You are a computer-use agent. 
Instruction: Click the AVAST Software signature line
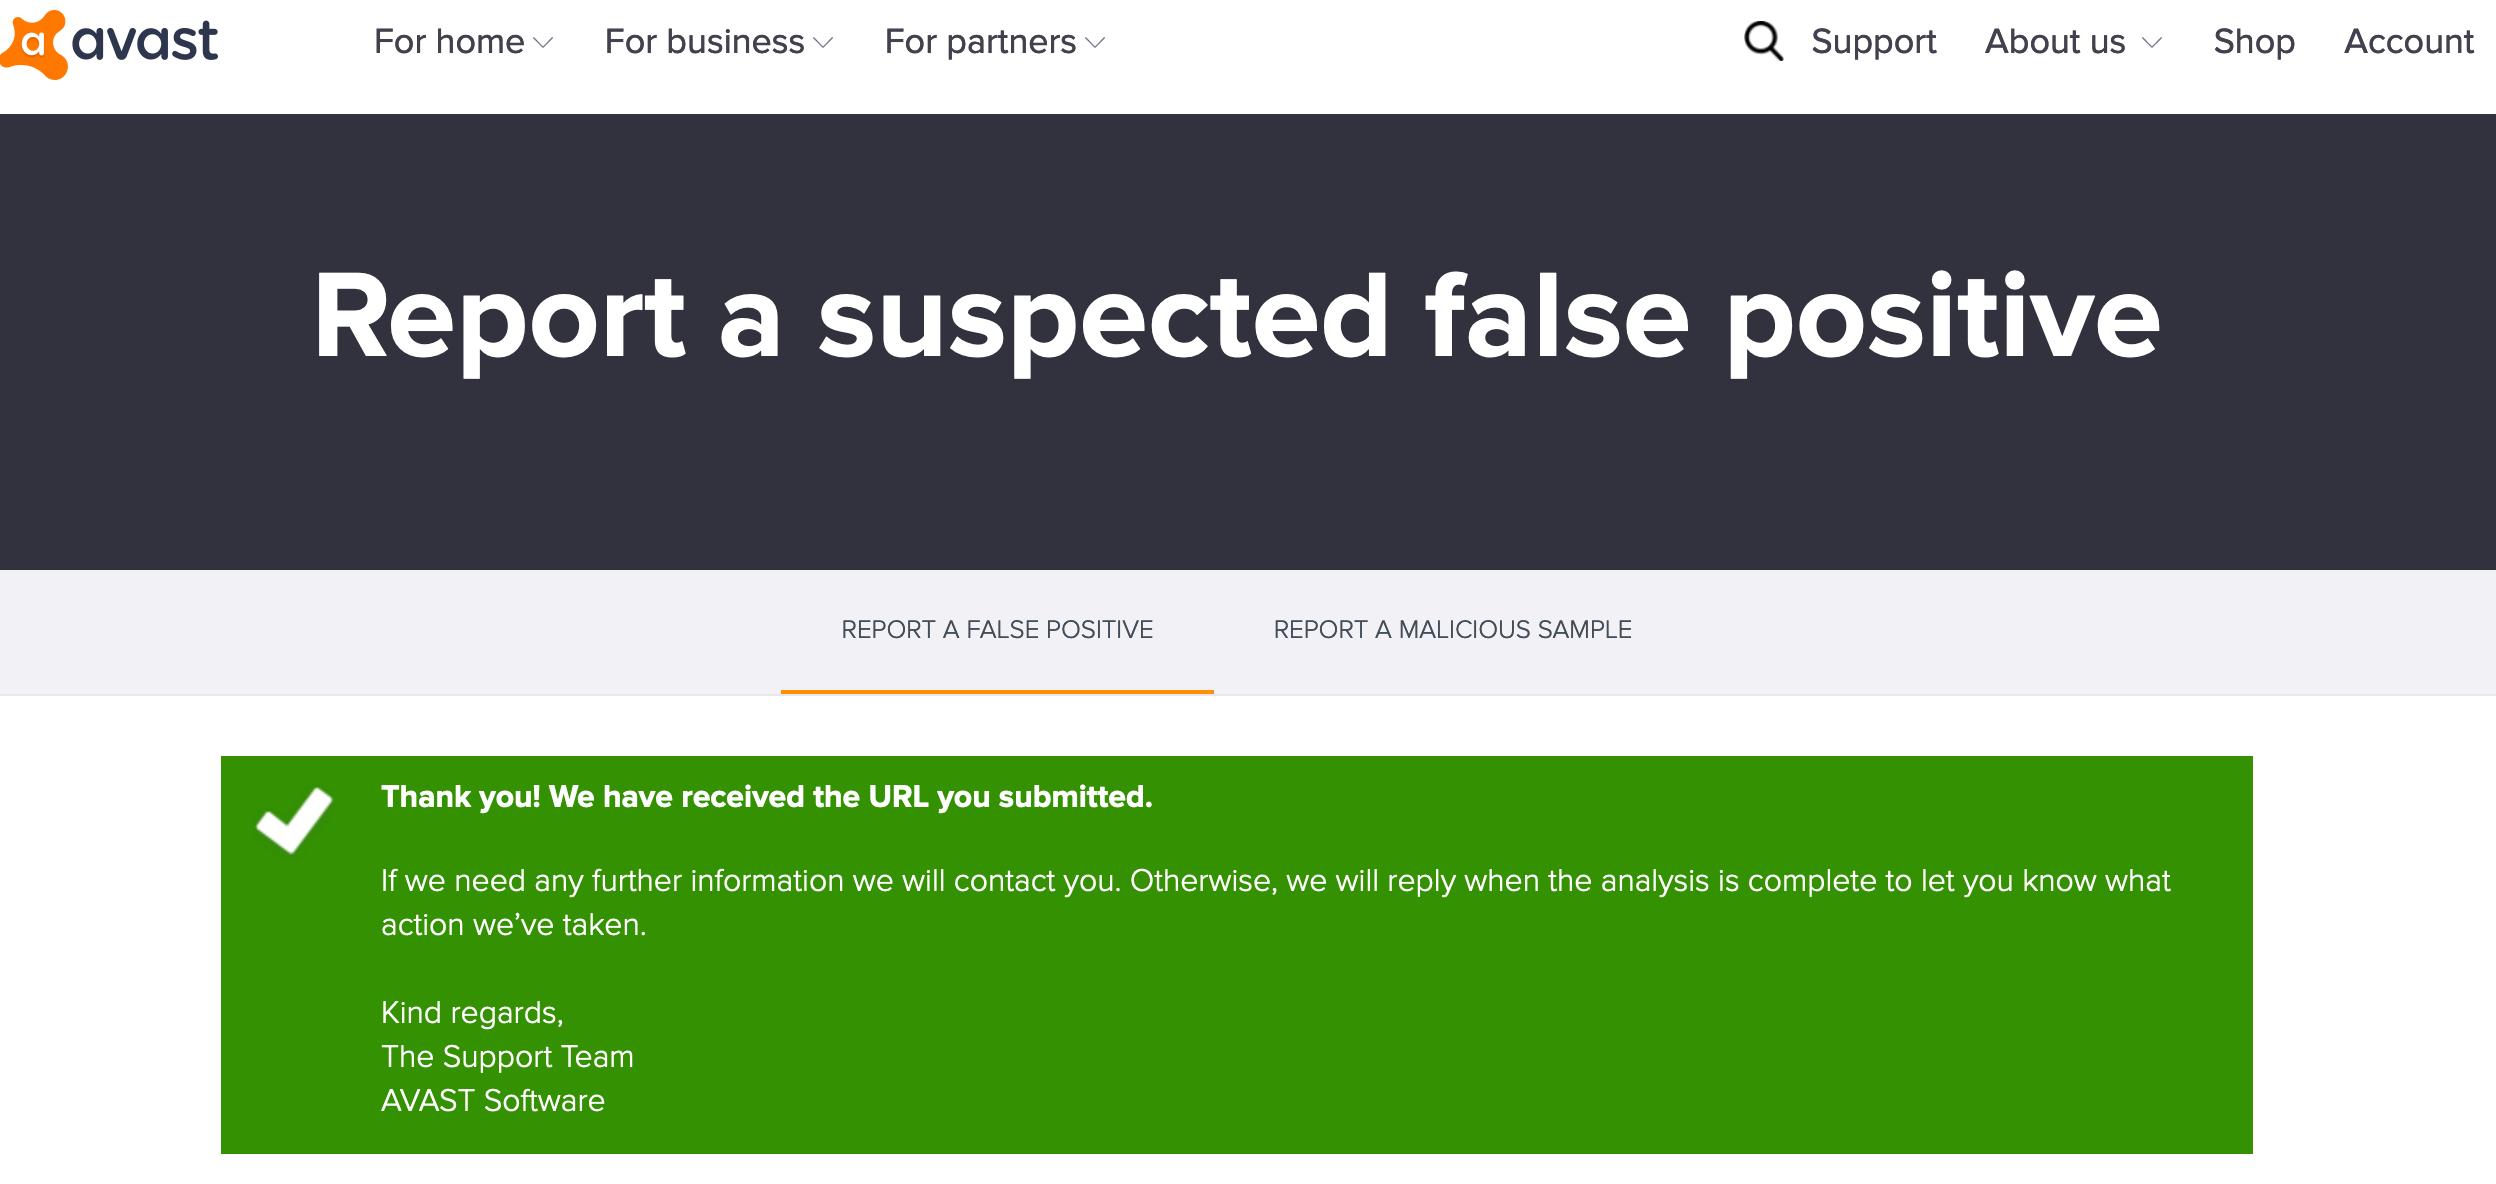point(493,1101)
